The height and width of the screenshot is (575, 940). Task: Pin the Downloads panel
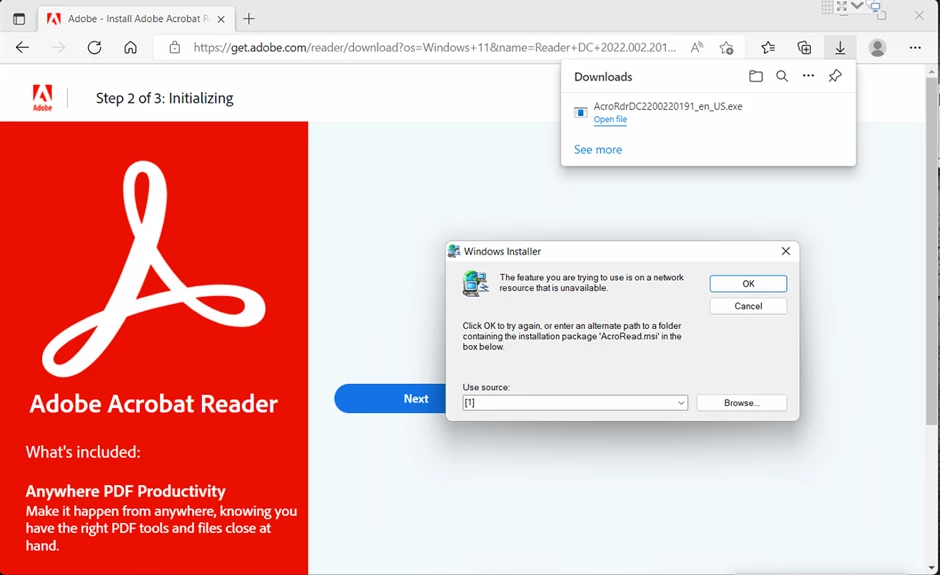834,76
